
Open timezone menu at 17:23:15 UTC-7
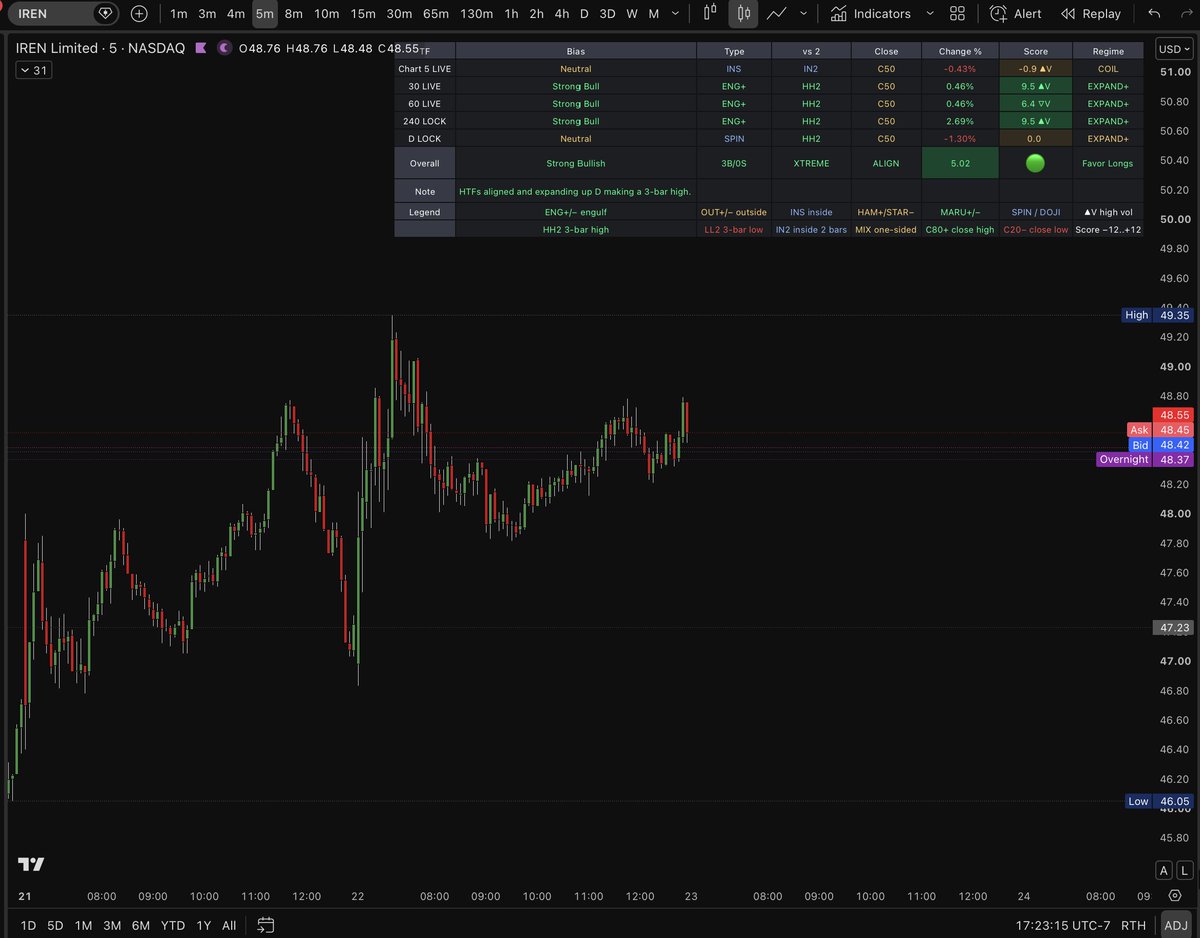(x=1062, y=926)
